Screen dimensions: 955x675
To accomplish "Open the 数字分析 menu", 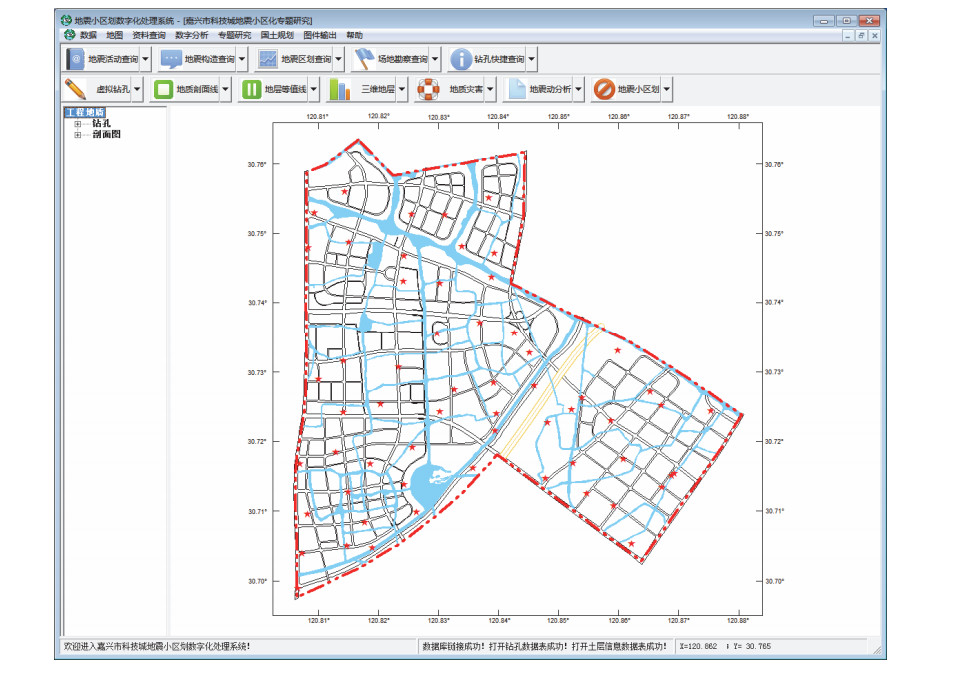I will pyautogui.click(x=191, y=35).
